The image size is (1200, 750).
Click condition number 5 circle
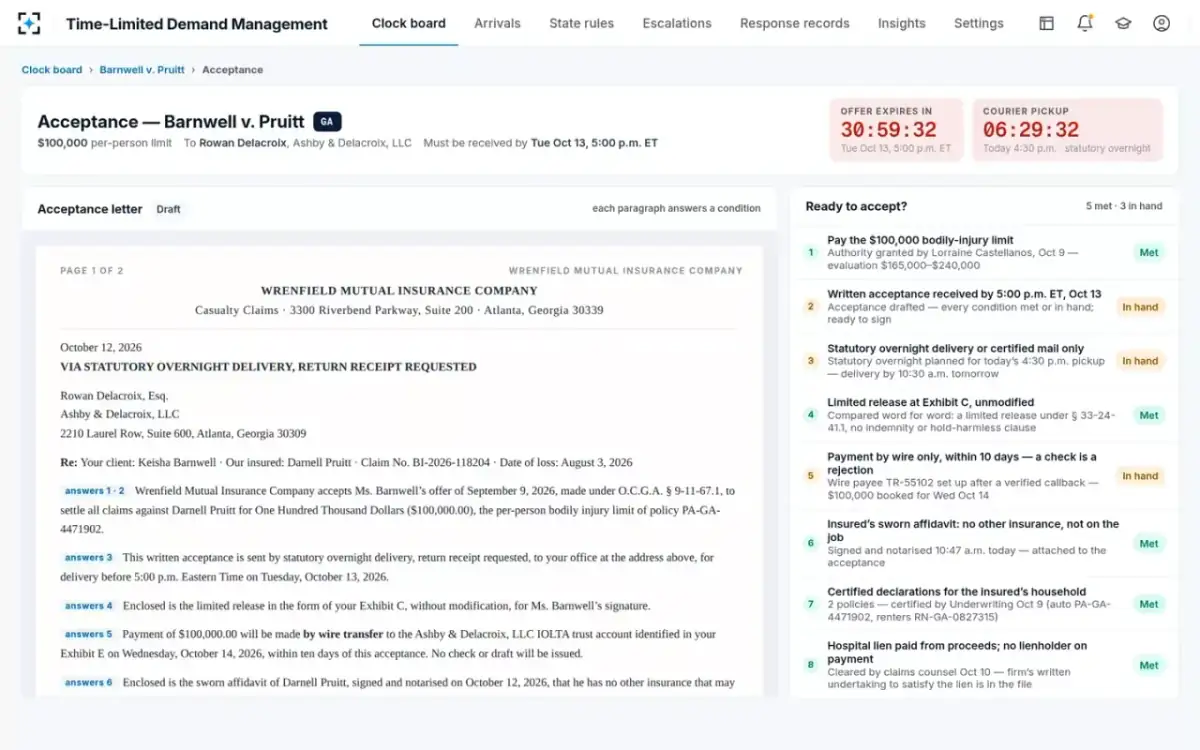click(x=811, y=476)
